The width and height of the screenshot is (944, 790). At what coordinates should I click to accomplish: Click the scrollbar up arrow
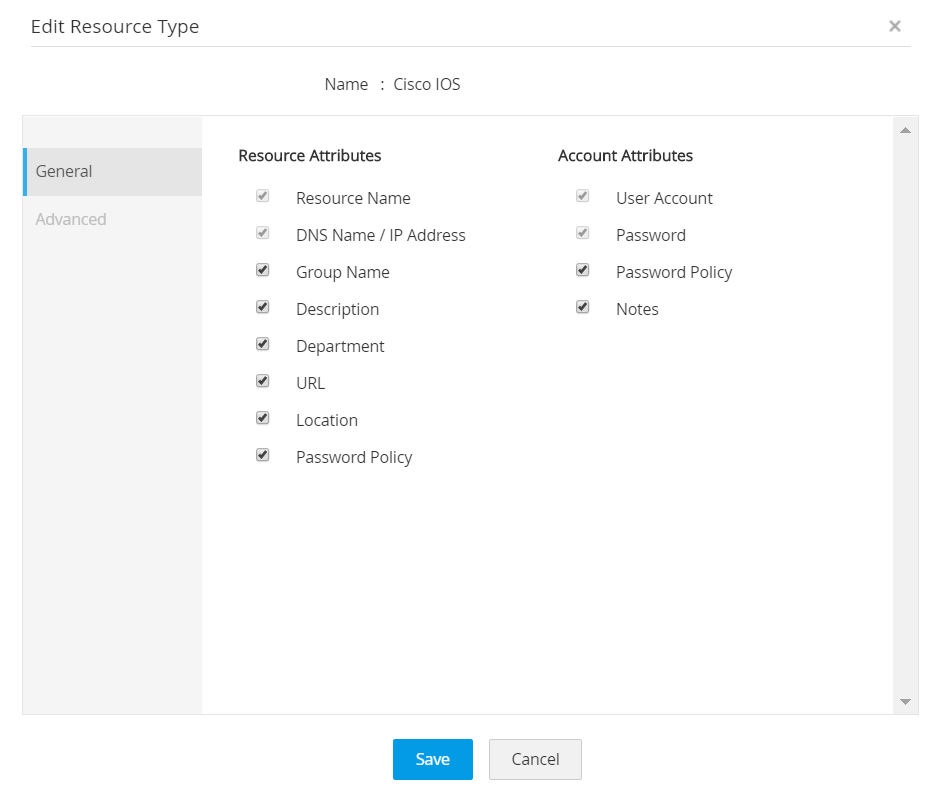[x=905, y=129]
